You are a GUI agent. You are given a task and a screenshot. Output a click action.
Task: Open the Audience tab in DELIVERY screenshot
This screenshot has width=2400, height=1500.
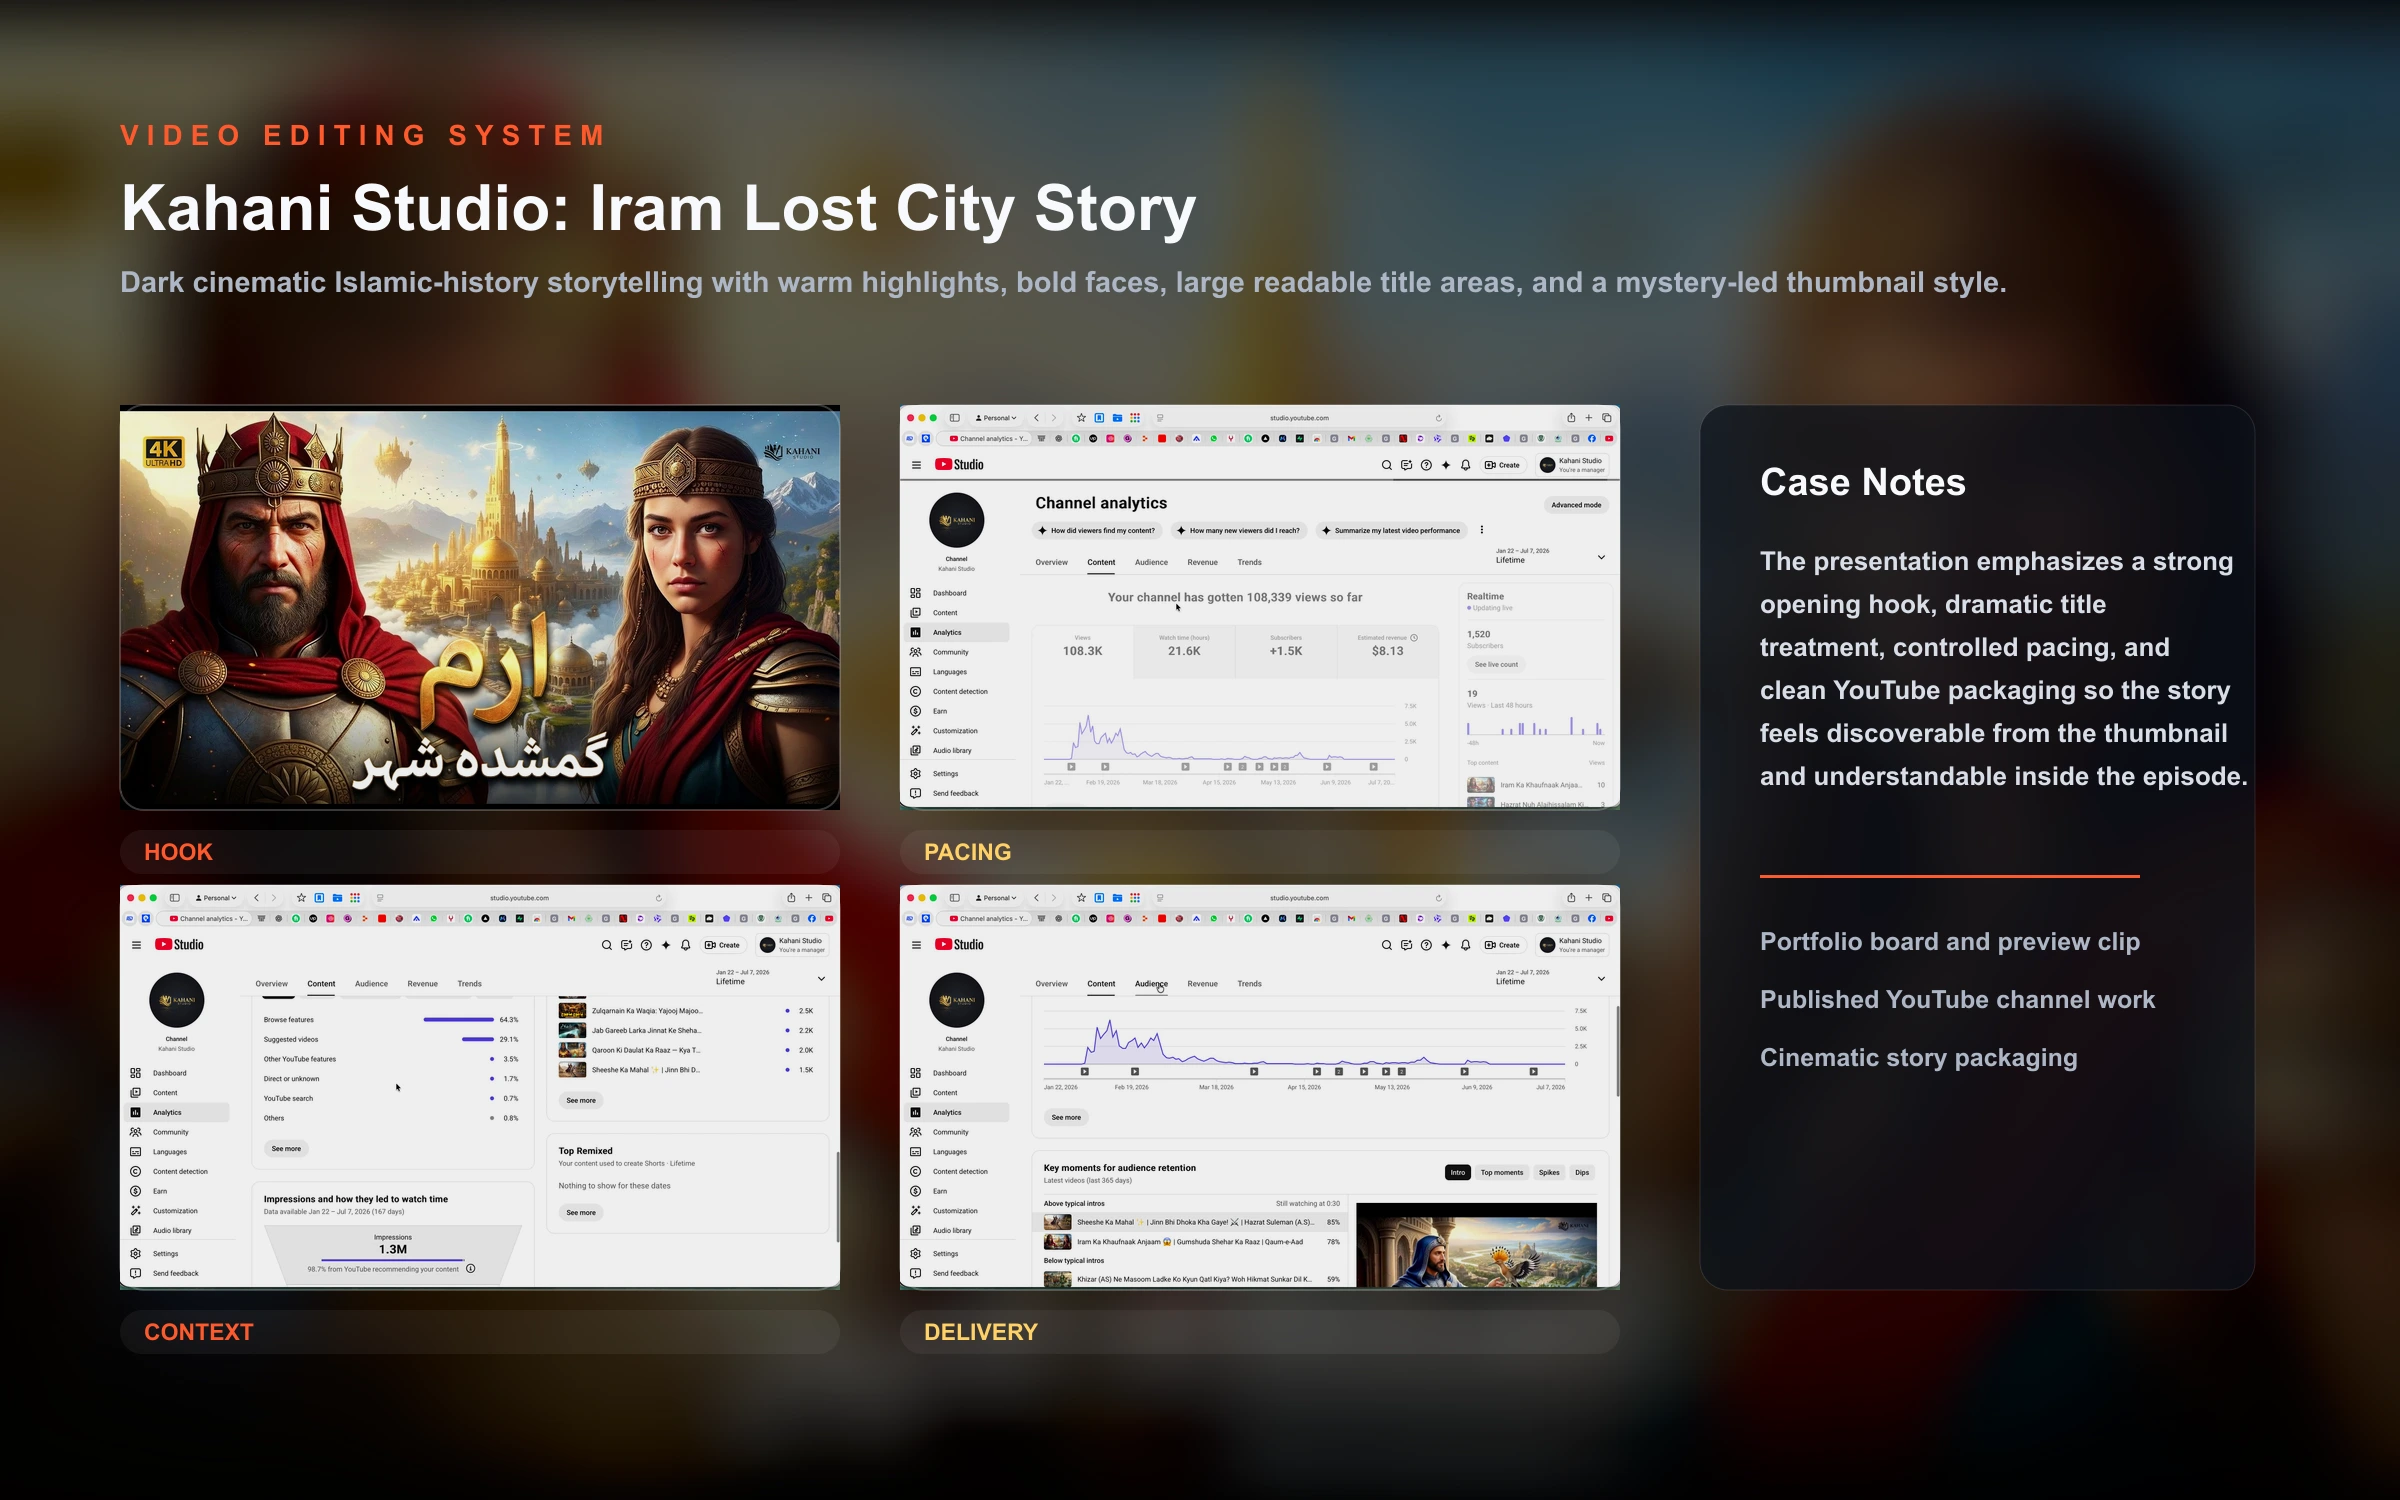[1151, 984]
